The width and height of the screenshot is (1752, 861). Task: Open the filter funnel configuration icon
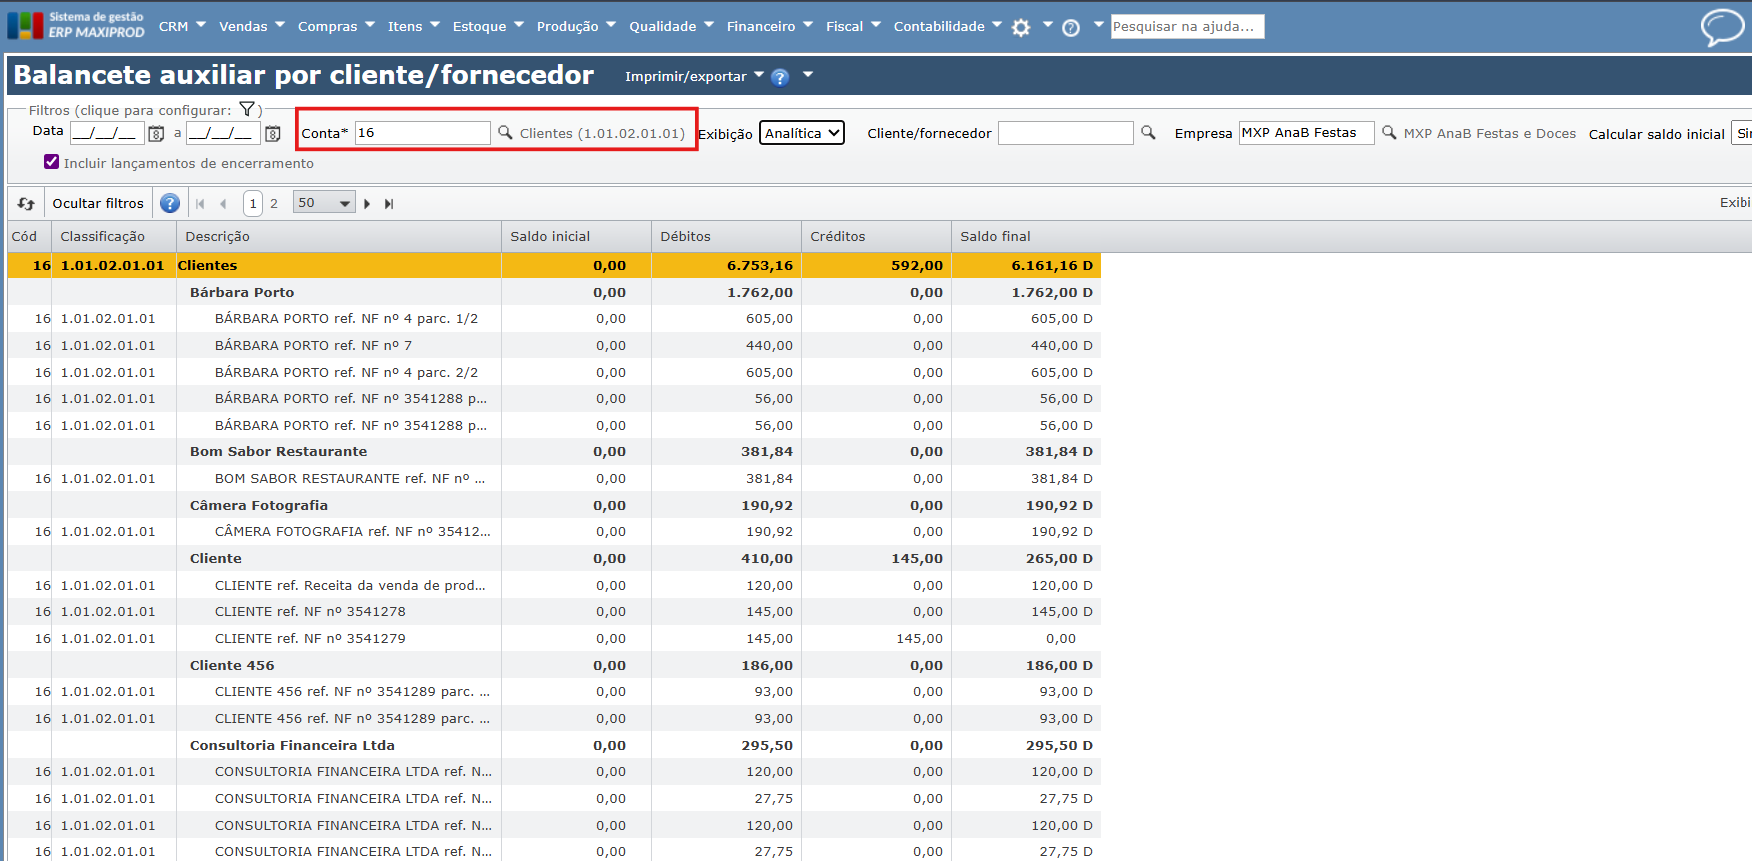point(247,110)
